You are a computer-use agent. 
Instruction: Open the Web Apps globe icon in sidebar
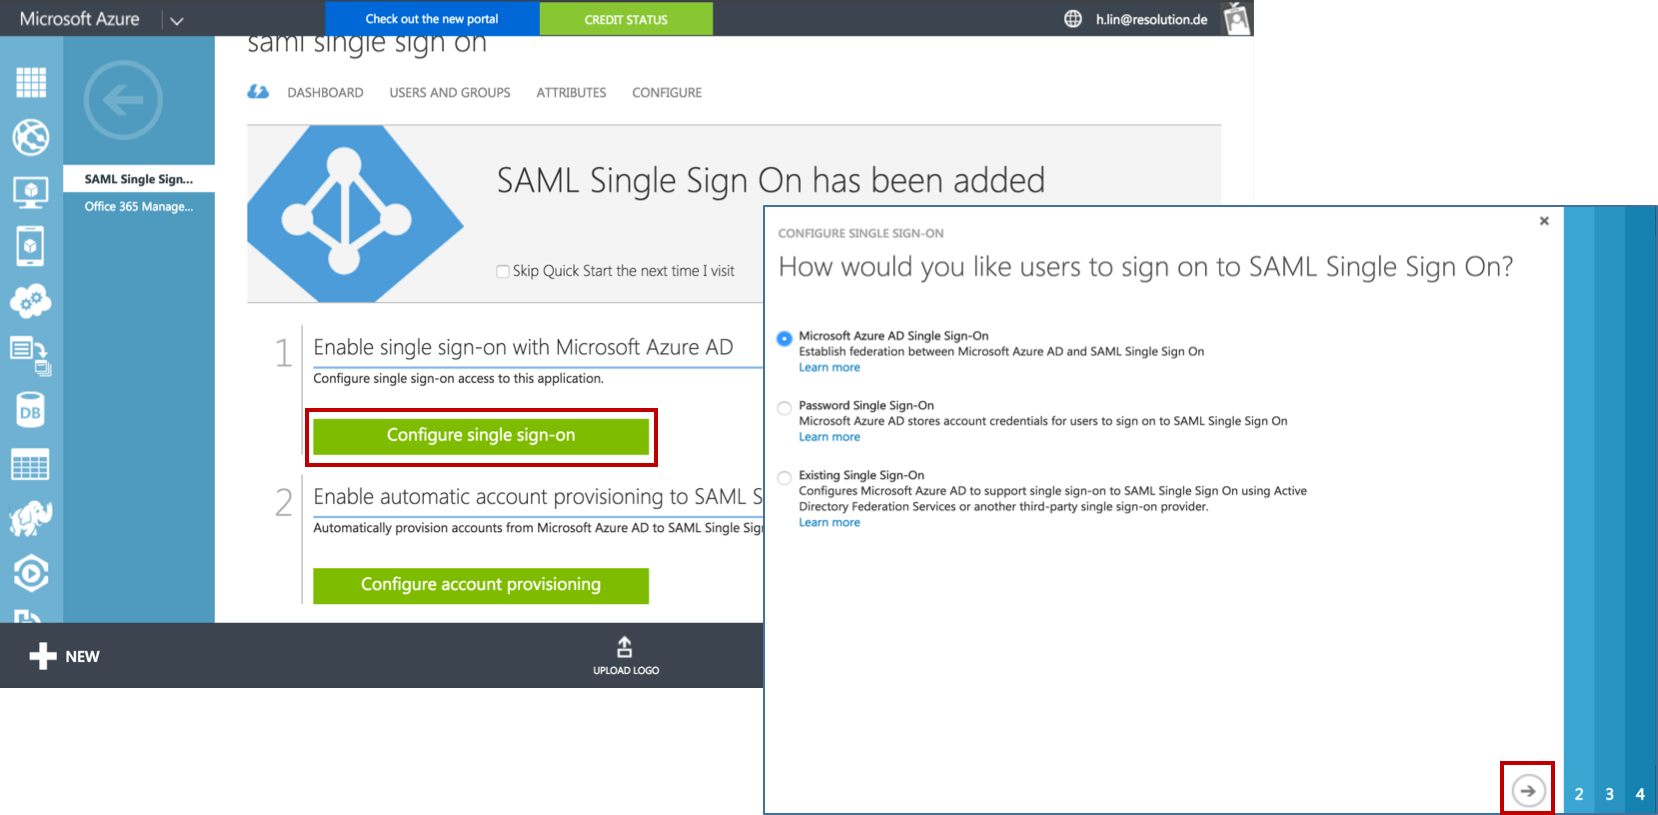click(x=31, y=137)
